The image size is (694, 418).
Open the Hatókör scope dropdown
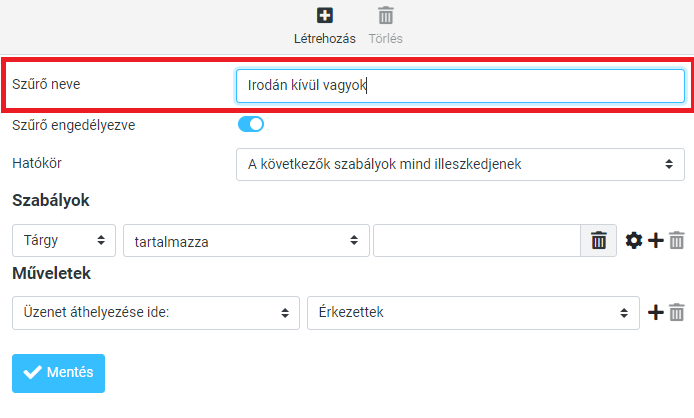(x=460, y=164)
